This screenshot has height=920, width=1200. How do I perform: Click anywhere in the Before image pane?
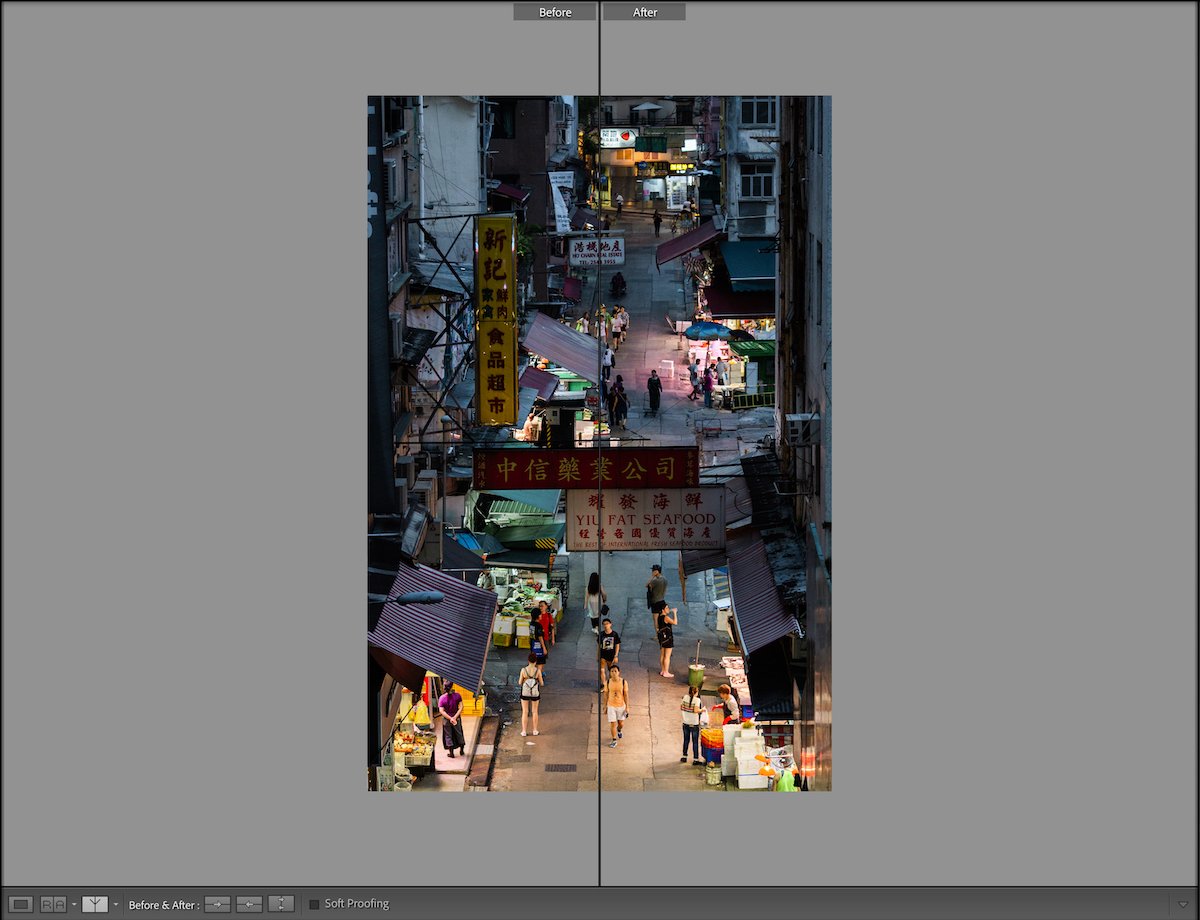click(480, 450)
